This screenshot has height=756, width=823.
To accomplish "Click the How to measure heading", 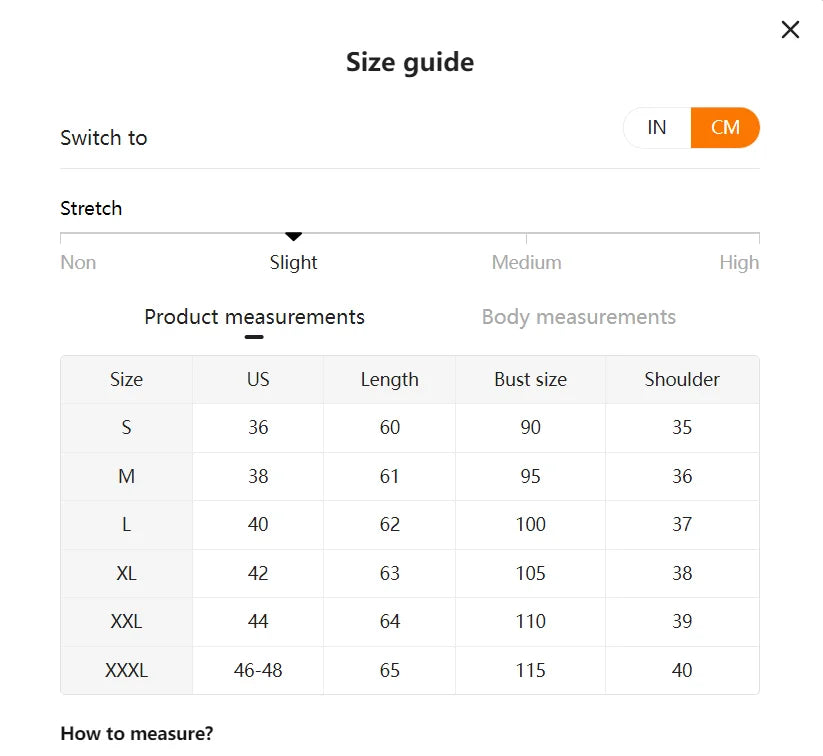I will [x=136, y=733].
